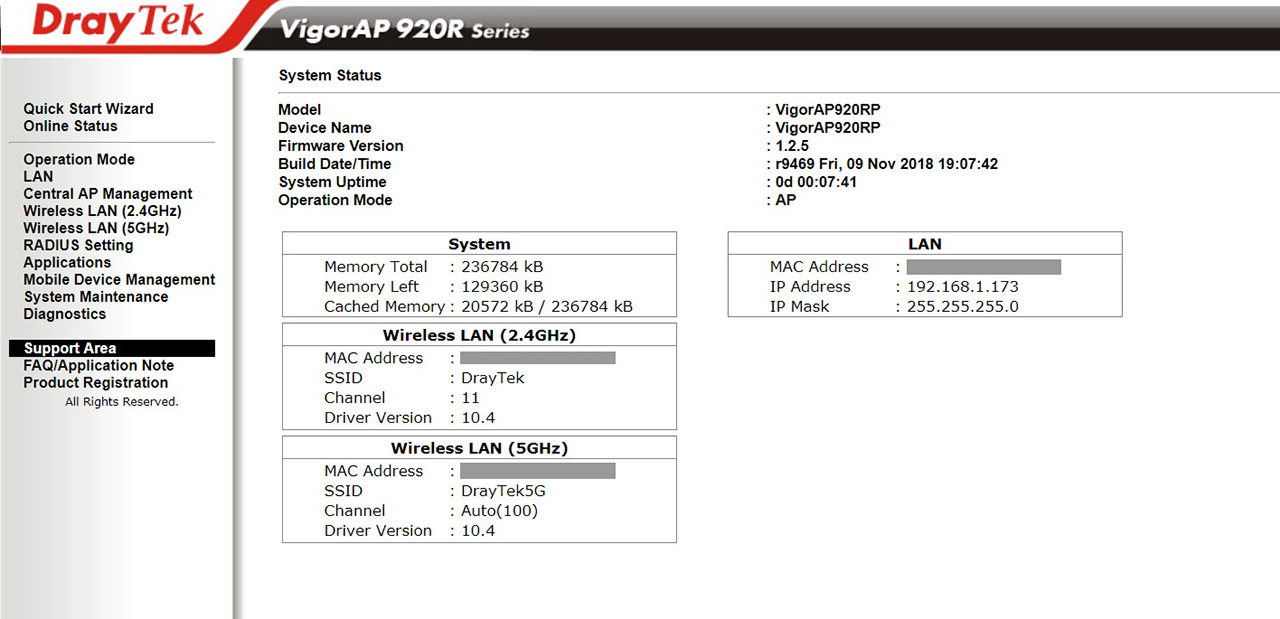Viewport: 1280px width, 619px height.
Task: Open the Quick Start Wizard
Action: (89, 109)
